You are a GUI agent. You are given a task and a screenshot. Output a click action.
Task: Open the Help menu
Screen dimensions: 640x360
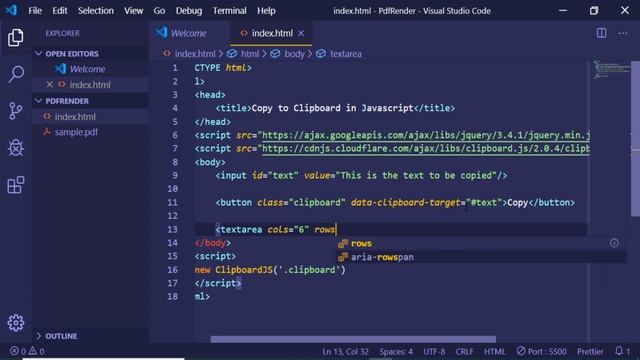(266, 11)
